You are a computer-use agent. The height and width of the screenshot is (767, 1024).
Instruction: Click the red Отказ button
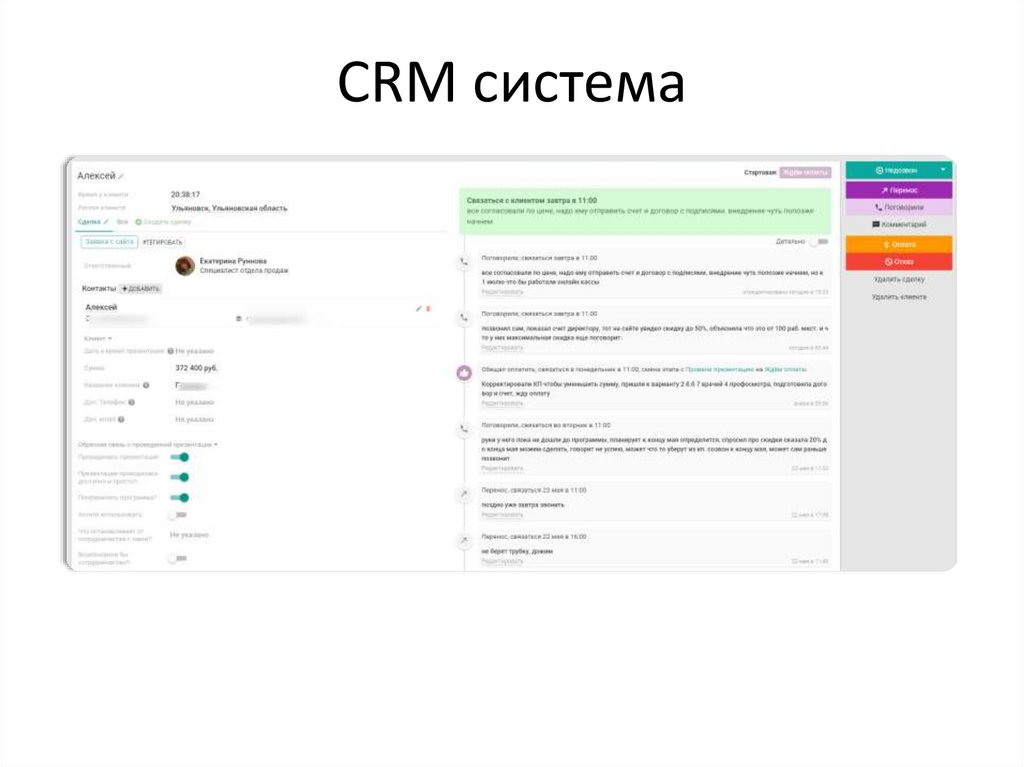tap(898, 262)
